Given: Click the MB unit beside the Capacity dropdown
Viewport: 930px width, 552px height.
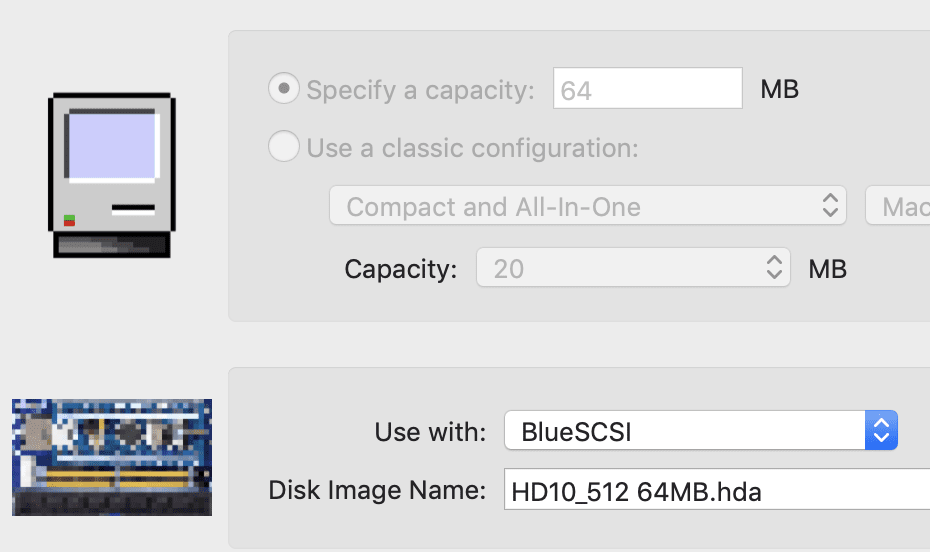Looking at the screenshot, I should tap(827, 268).
